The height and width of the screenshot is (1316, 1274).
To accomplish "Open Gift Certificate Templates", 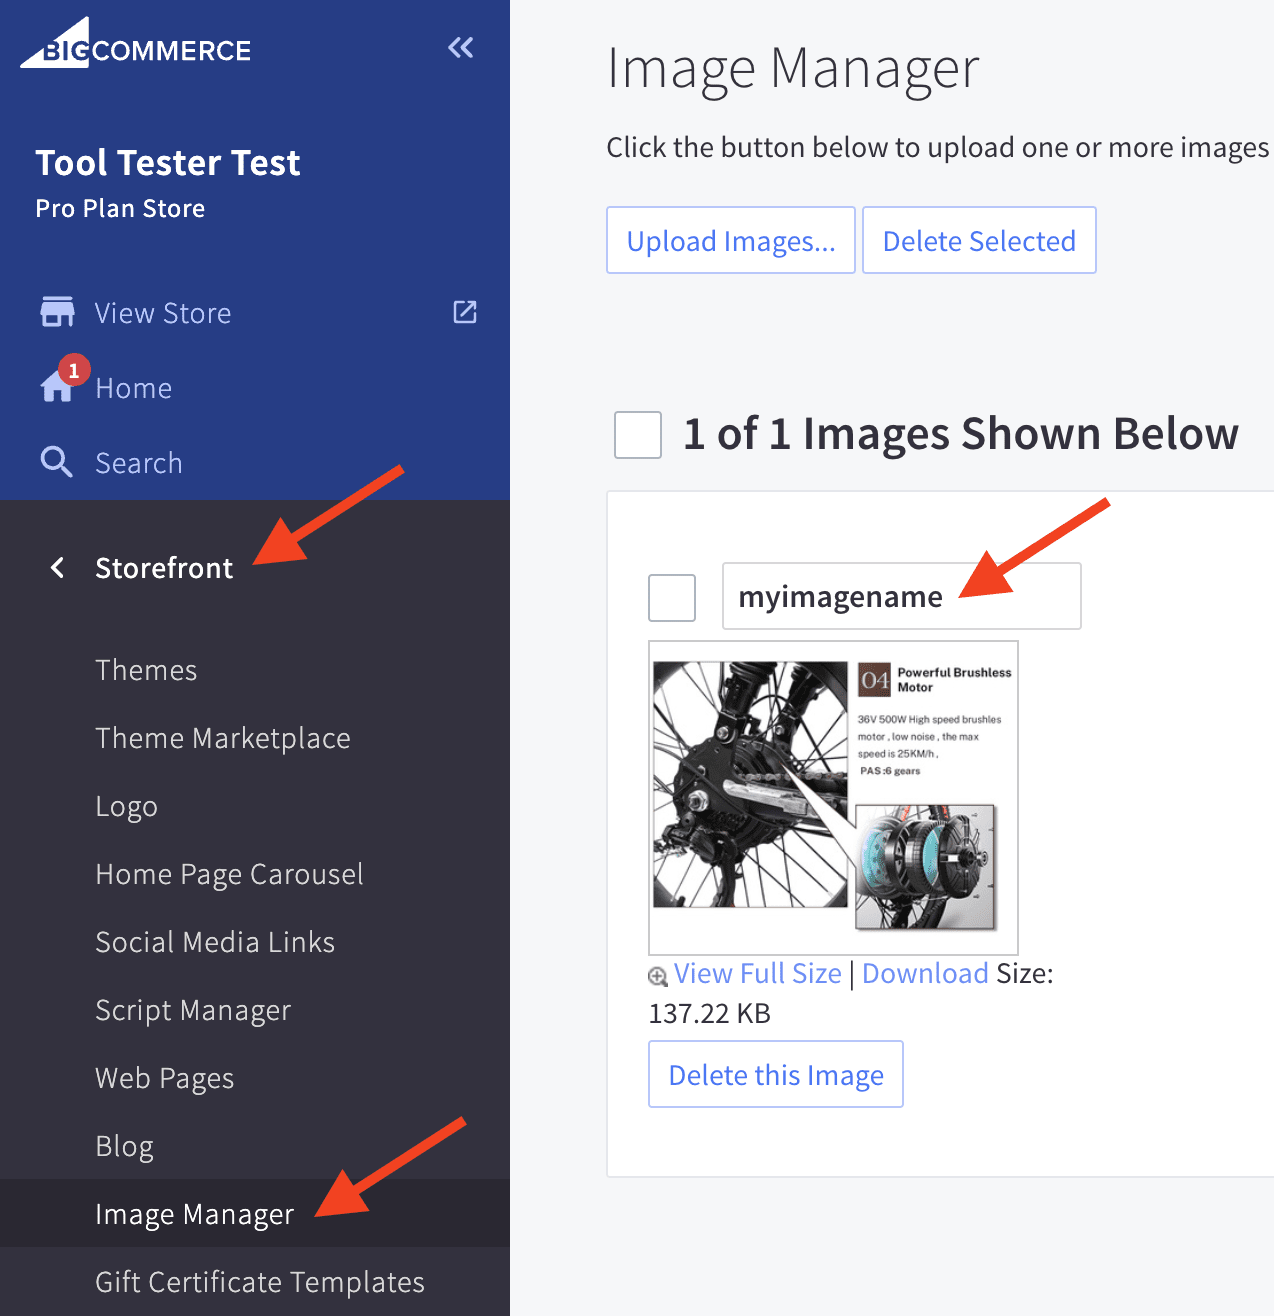I will pyautogui.click(x=260, y=1282).
